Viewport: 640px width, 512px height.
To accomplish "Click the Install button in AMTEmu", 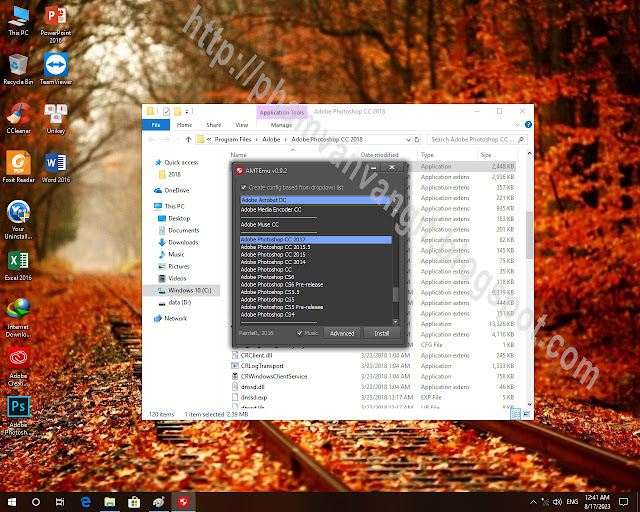I will click(382, 333).
